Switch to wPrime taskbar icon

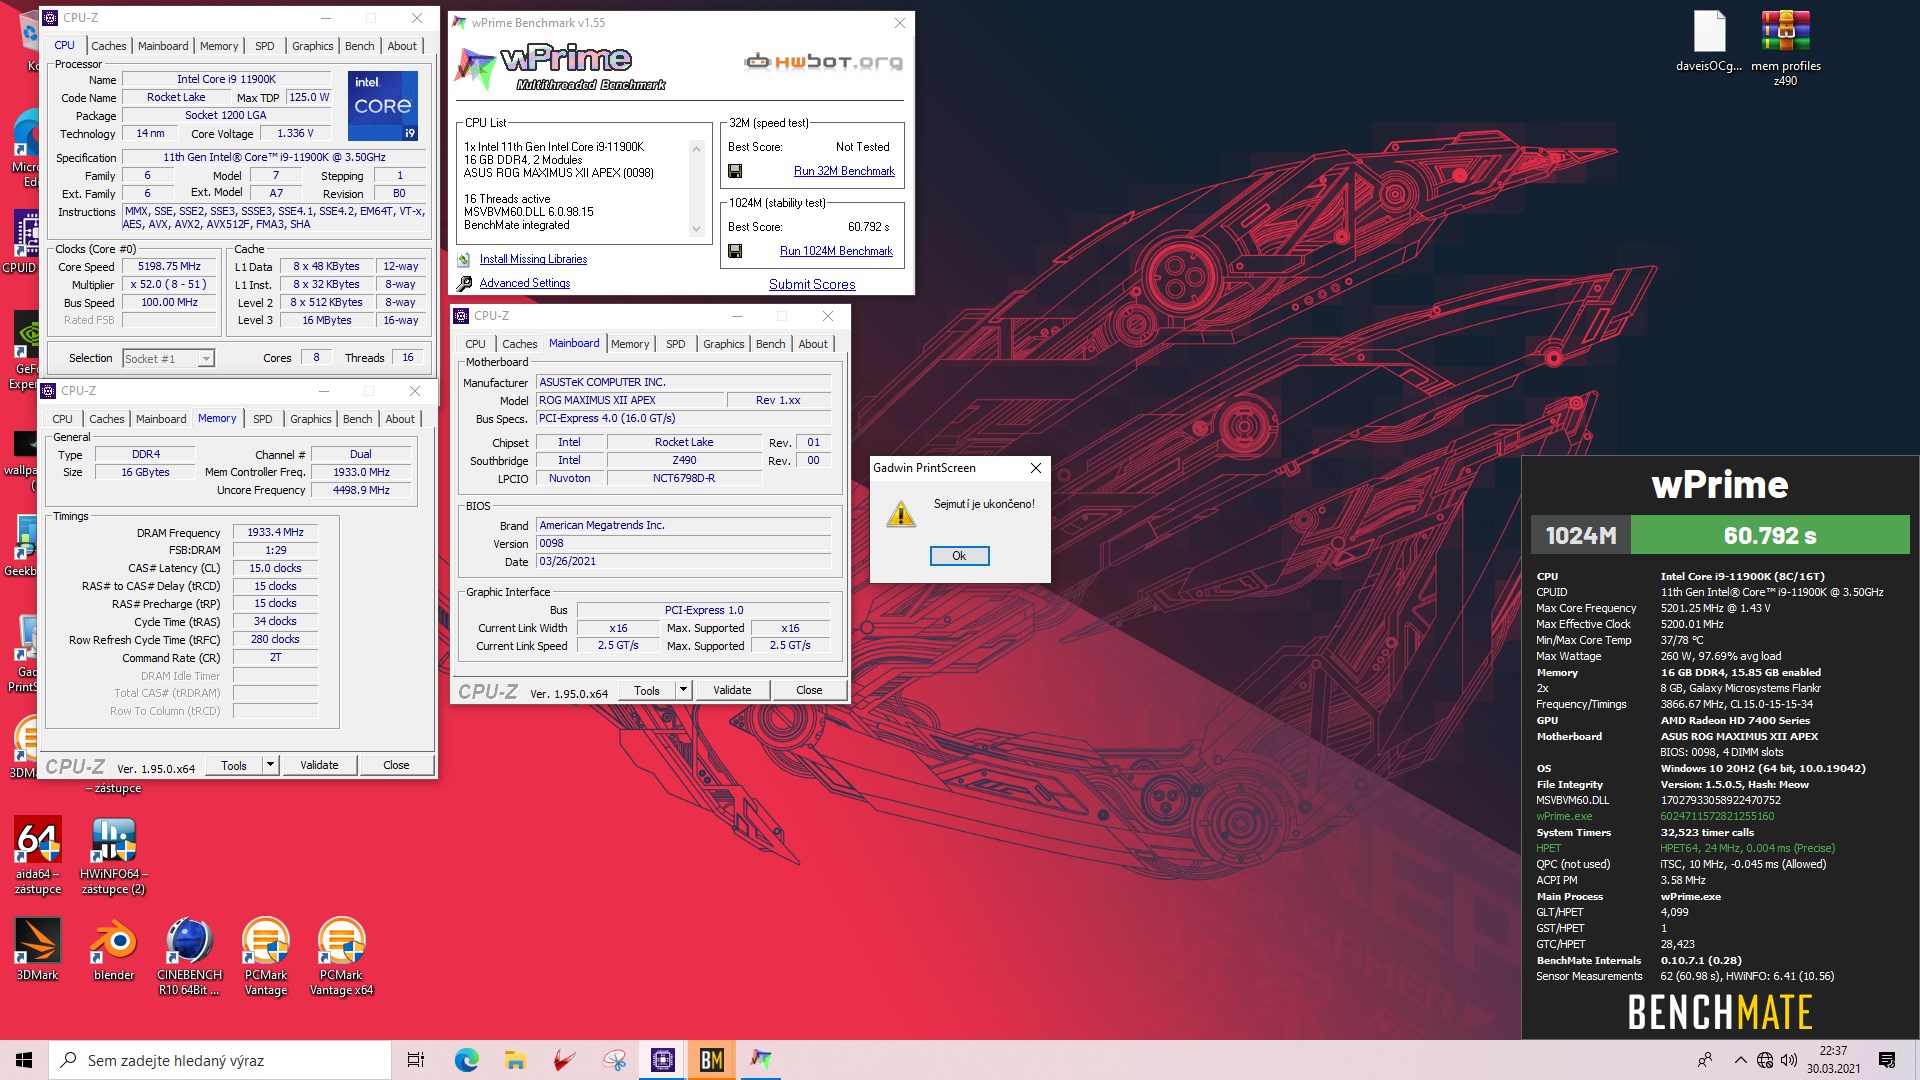tap(761, 1060)
